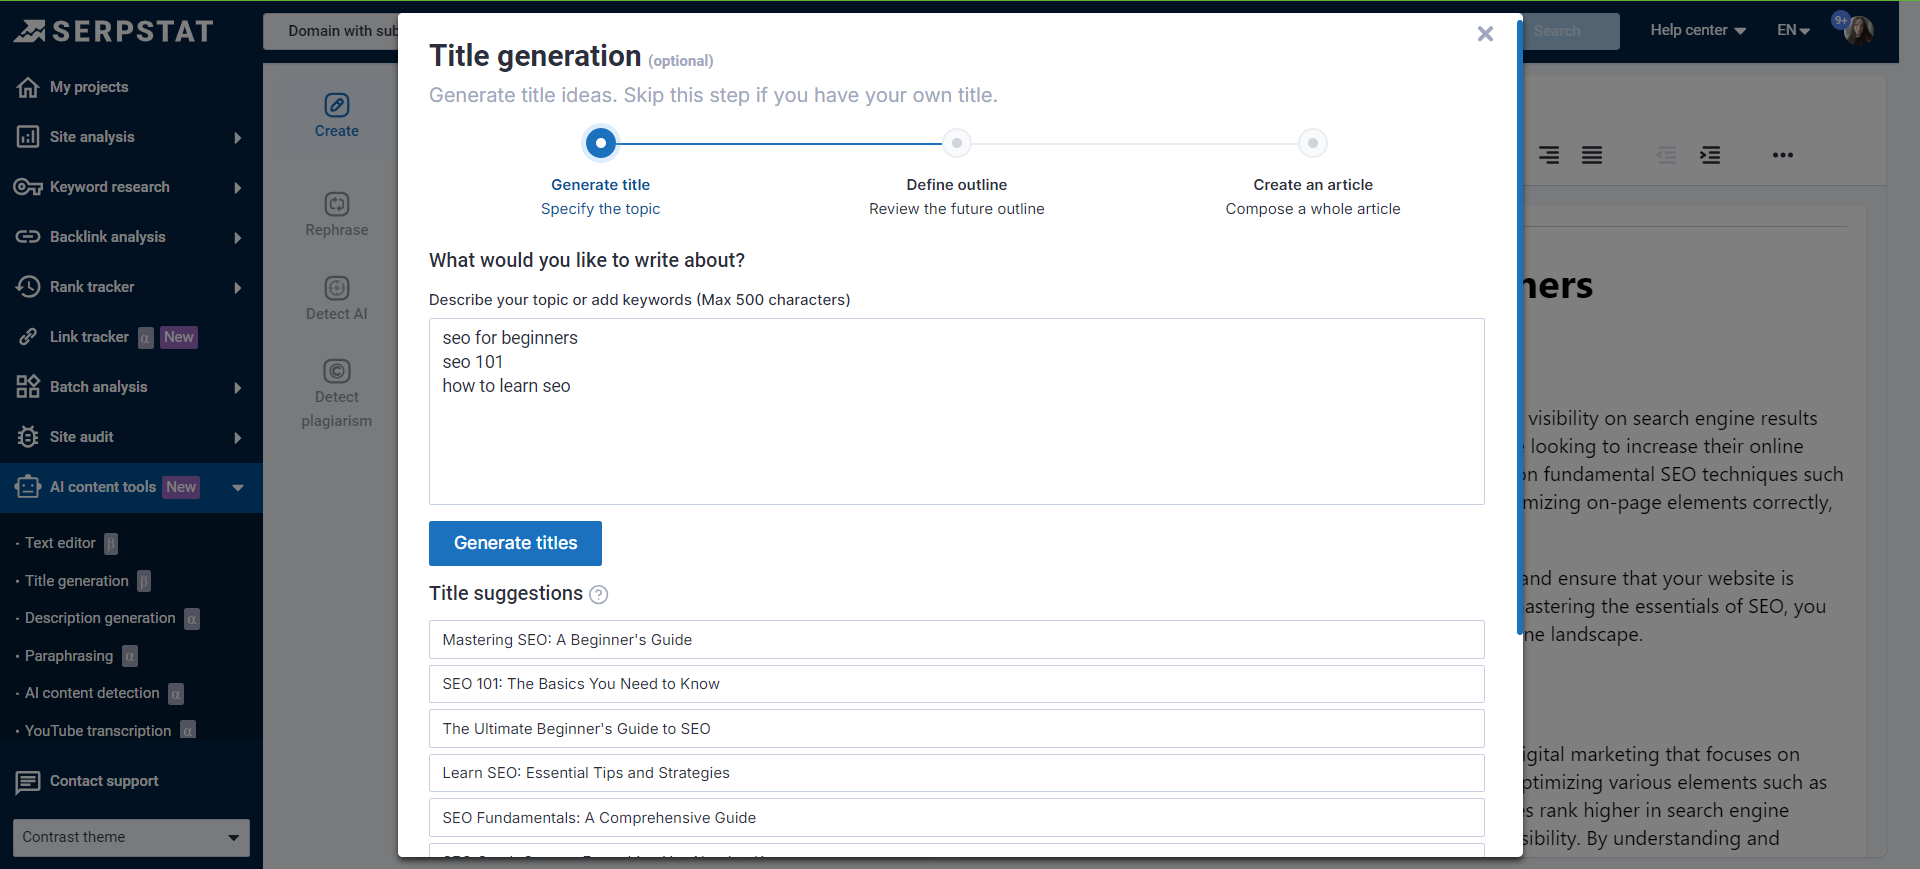
Task: Expand the Site audit submenu arrow
Action: pyautogui.click(x=238, y=438)
